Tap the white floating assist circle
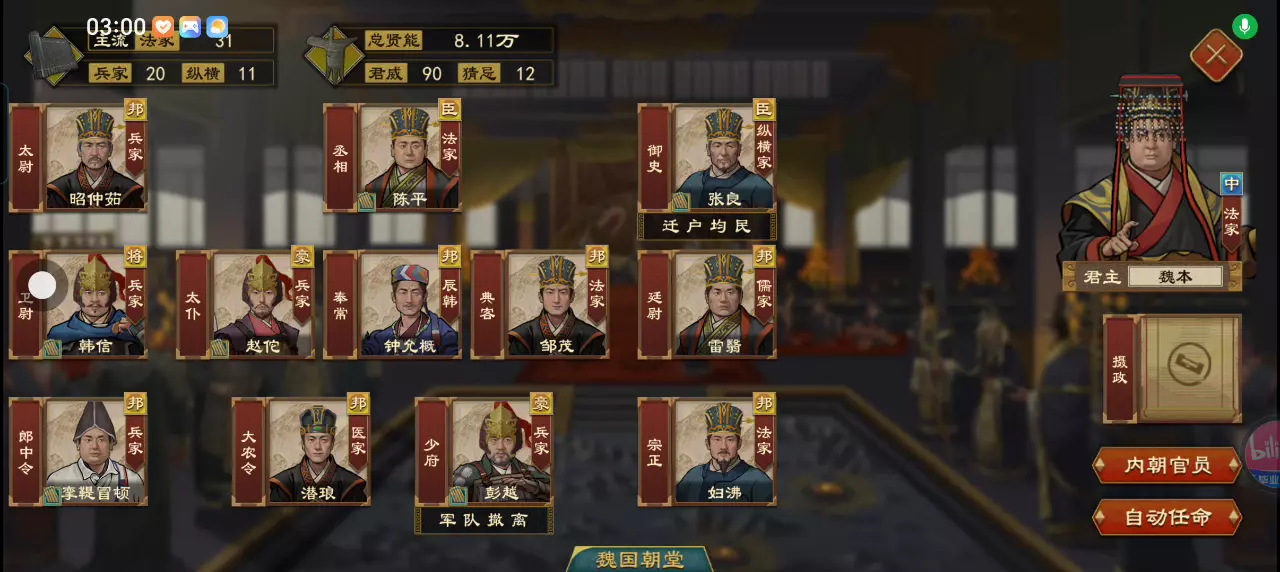Screen dimensions: 1280x572 [x=42, y=285]
